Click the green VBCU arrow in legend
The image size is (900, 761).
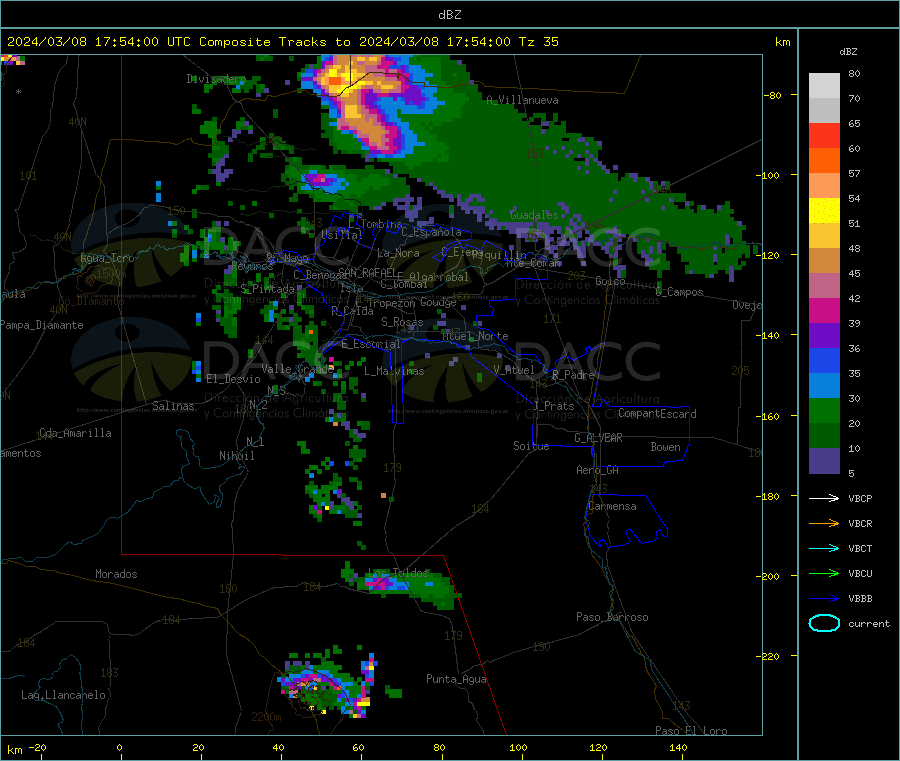click(824, 573)
